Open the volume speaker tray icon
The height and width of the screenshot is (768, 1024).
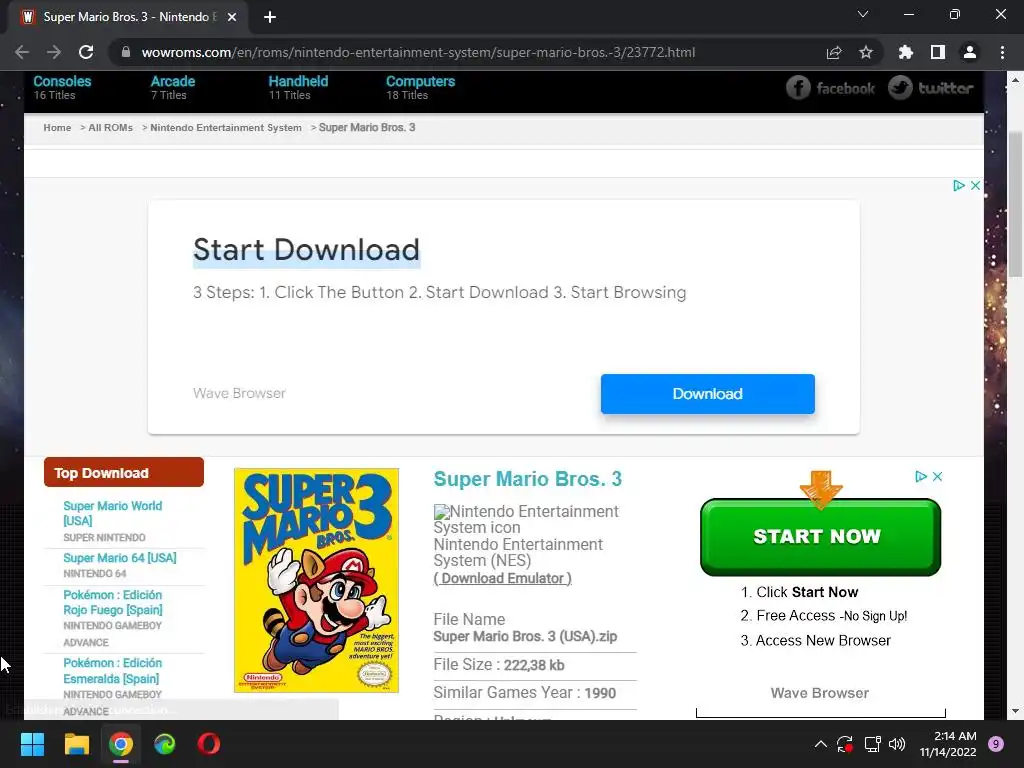(x=898, y=744)
